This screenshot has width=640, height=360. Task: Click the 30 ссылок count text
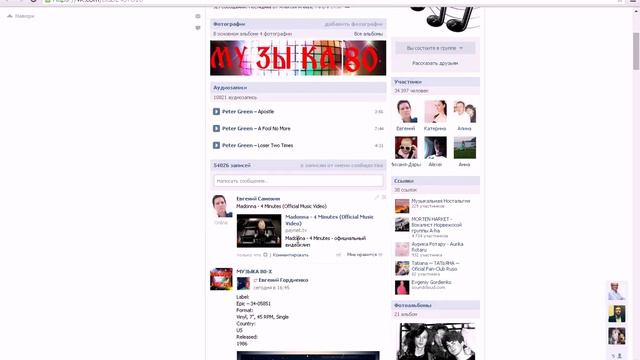[x=405, y=190]
